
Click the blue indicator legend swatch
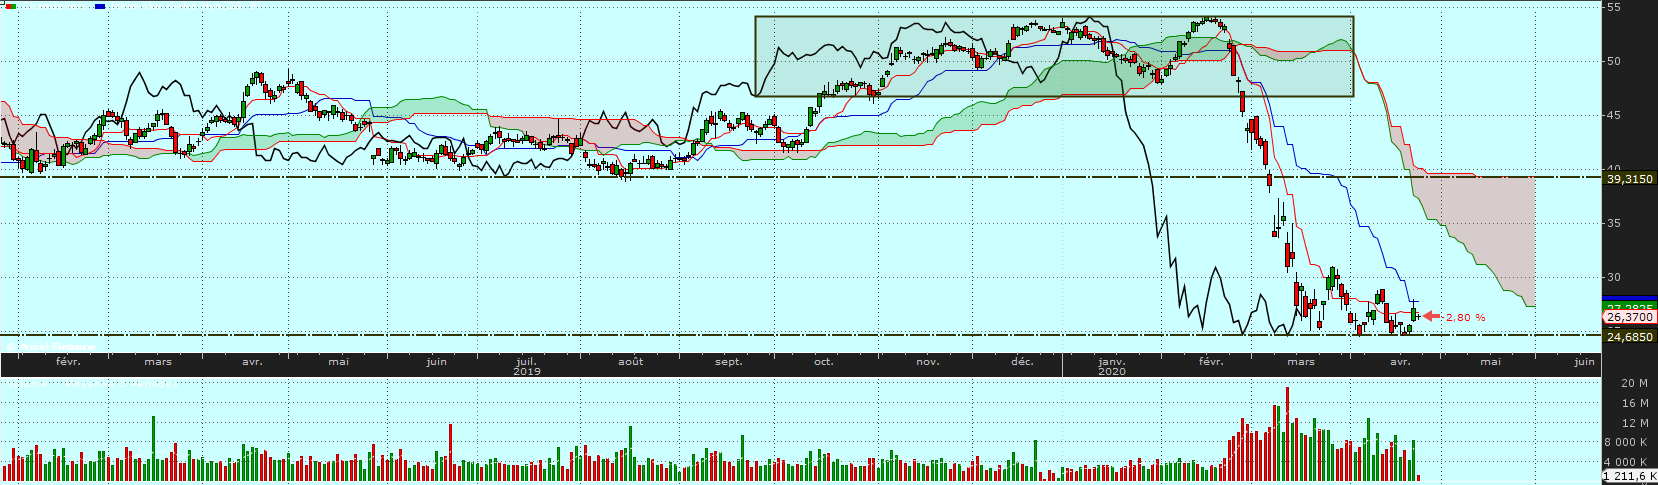100,5
